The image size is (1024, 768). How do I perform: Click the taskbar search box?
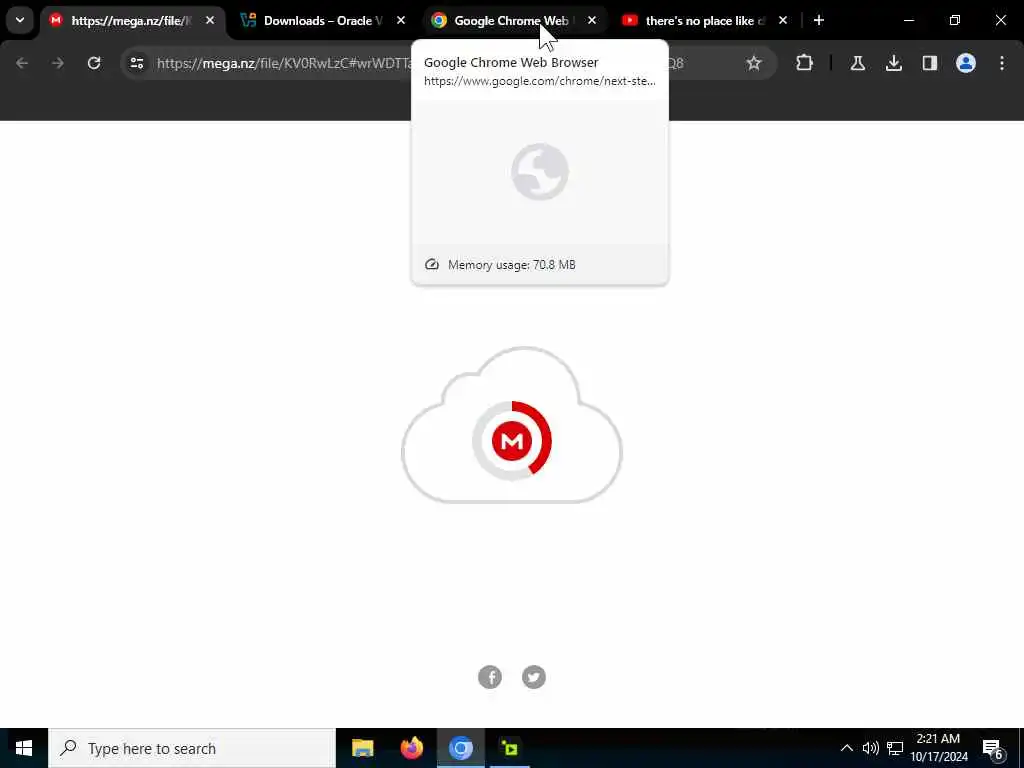192,748
